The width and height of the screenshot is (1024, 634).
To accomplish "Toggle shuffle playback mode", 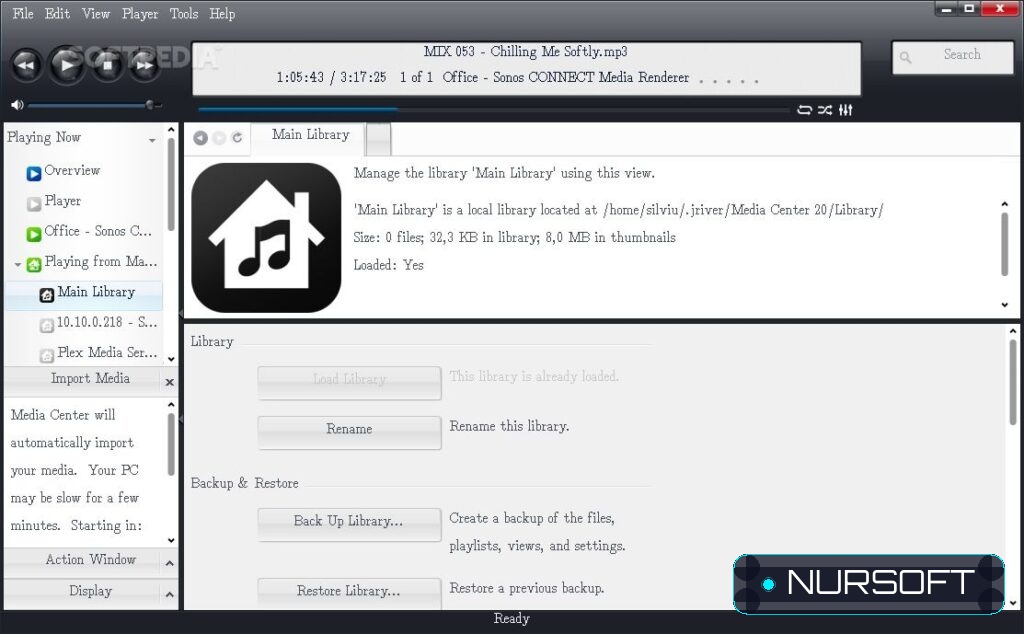I will 825,110.
